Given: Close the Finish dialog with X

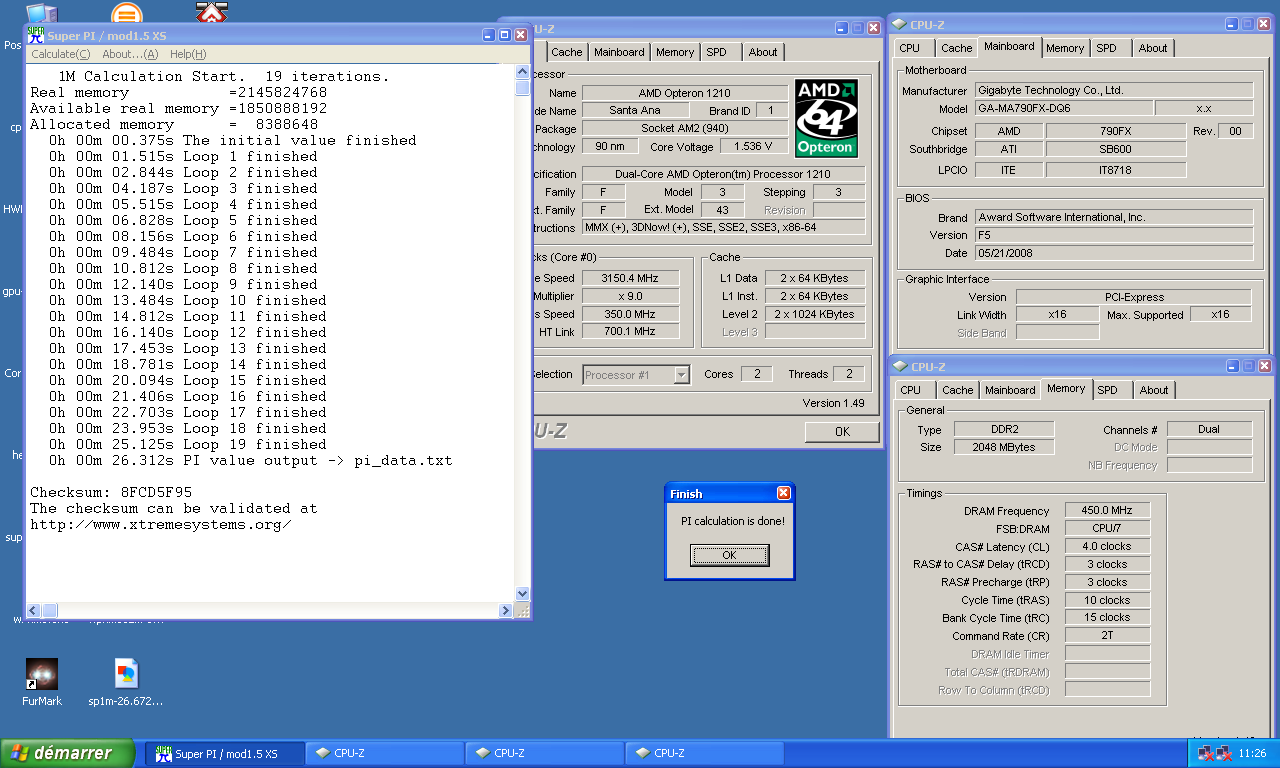Looking at the screenshot, I should click(784, 493).
